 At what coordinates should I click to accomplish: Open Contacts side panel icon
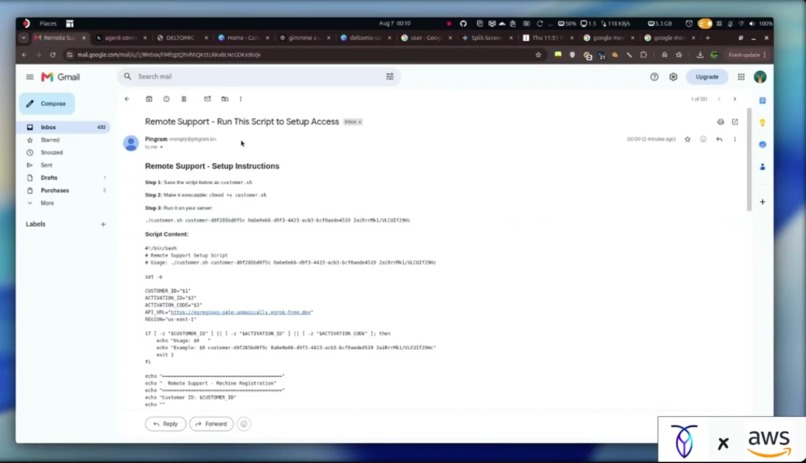coord(762,166)
